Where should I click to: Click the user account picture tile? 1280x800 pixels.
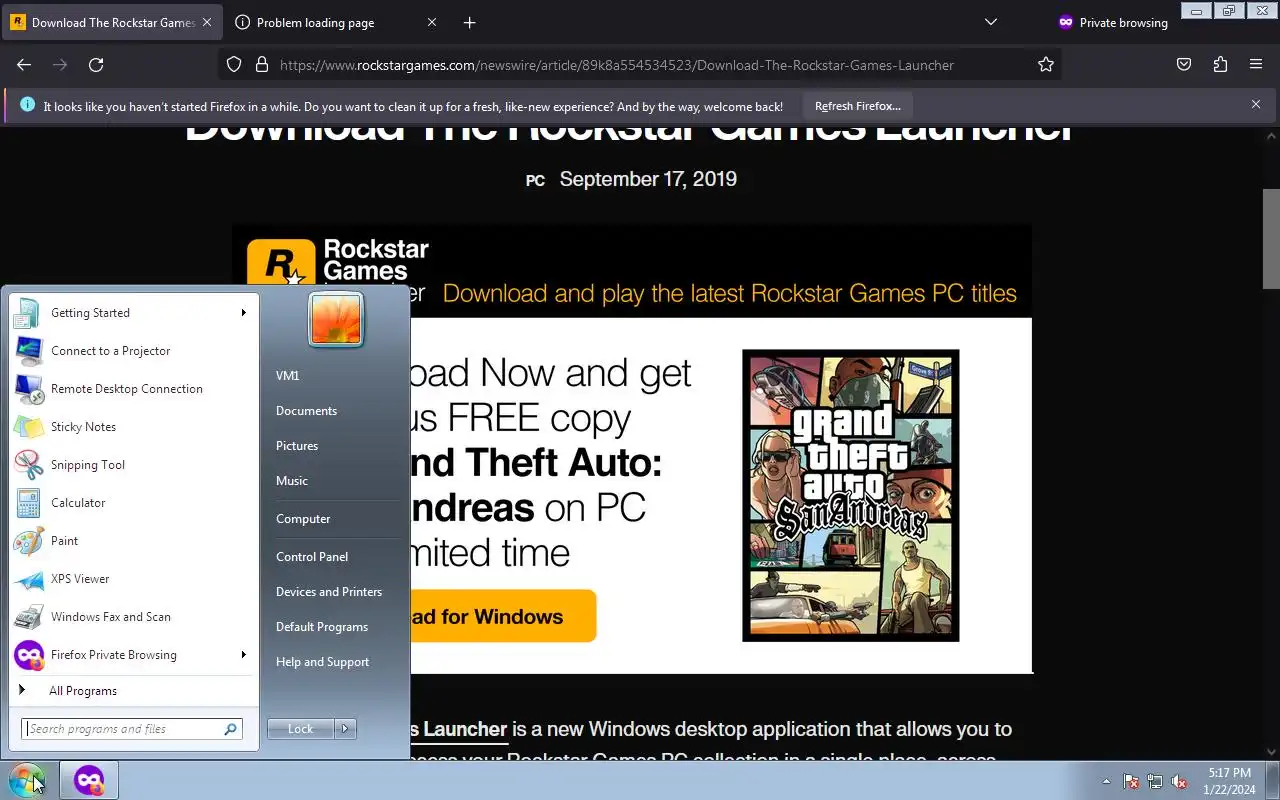tap(336, 319)
